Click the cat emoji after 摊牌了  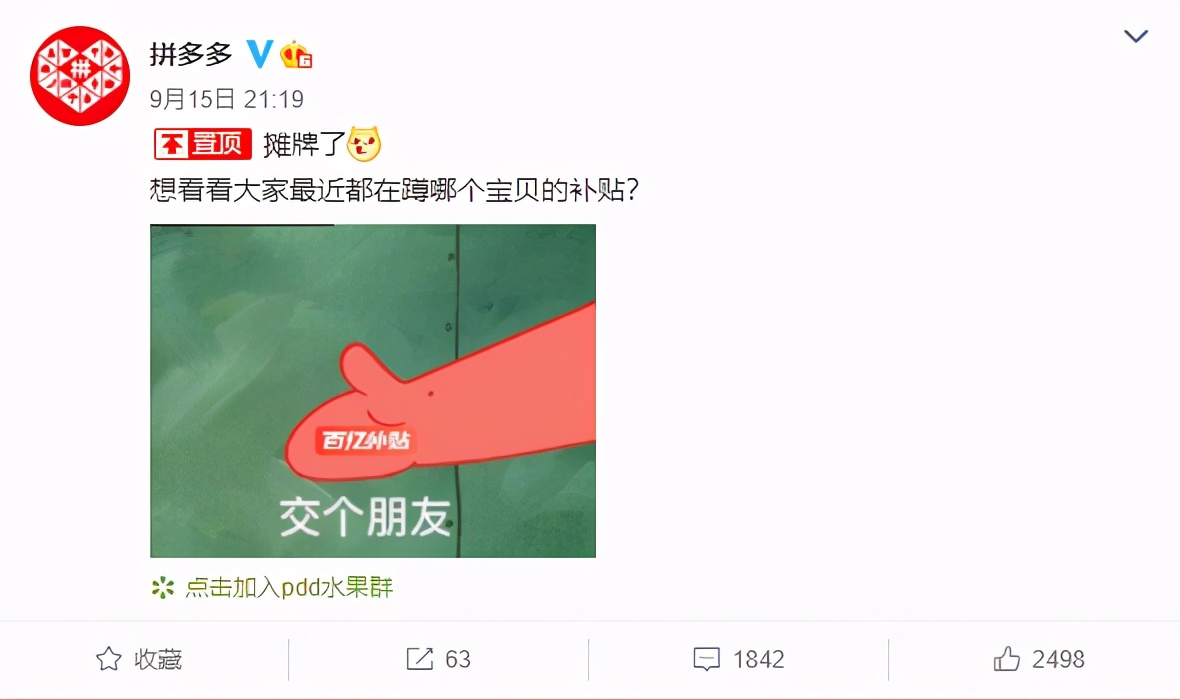pos(364,144)
